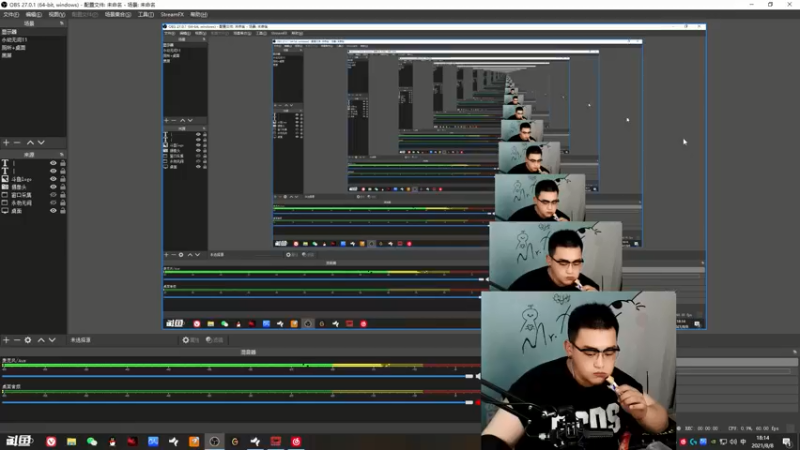Add a new source with plus icon
The image size is (800, 450).
coord(6,340)
